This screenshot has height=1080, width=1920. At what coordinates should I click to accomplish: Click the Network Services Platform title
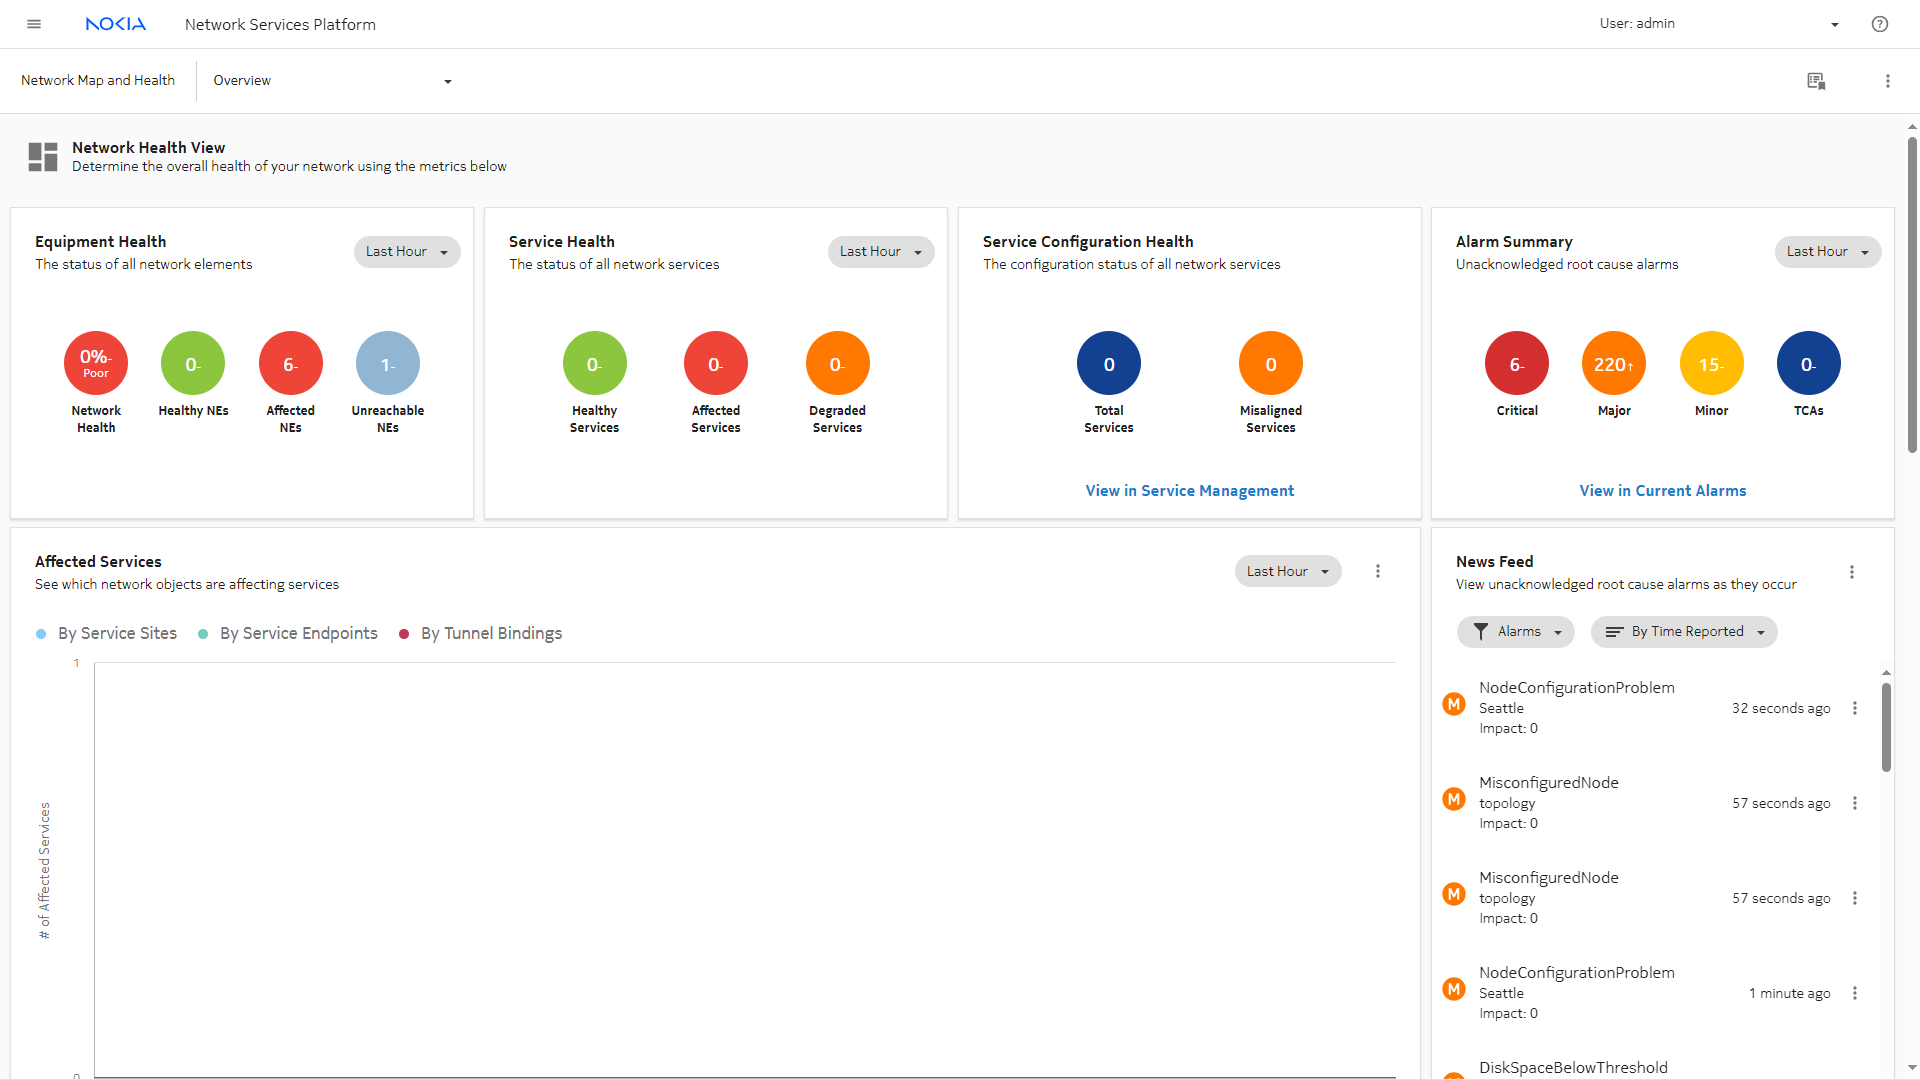(x=280, y=24)
